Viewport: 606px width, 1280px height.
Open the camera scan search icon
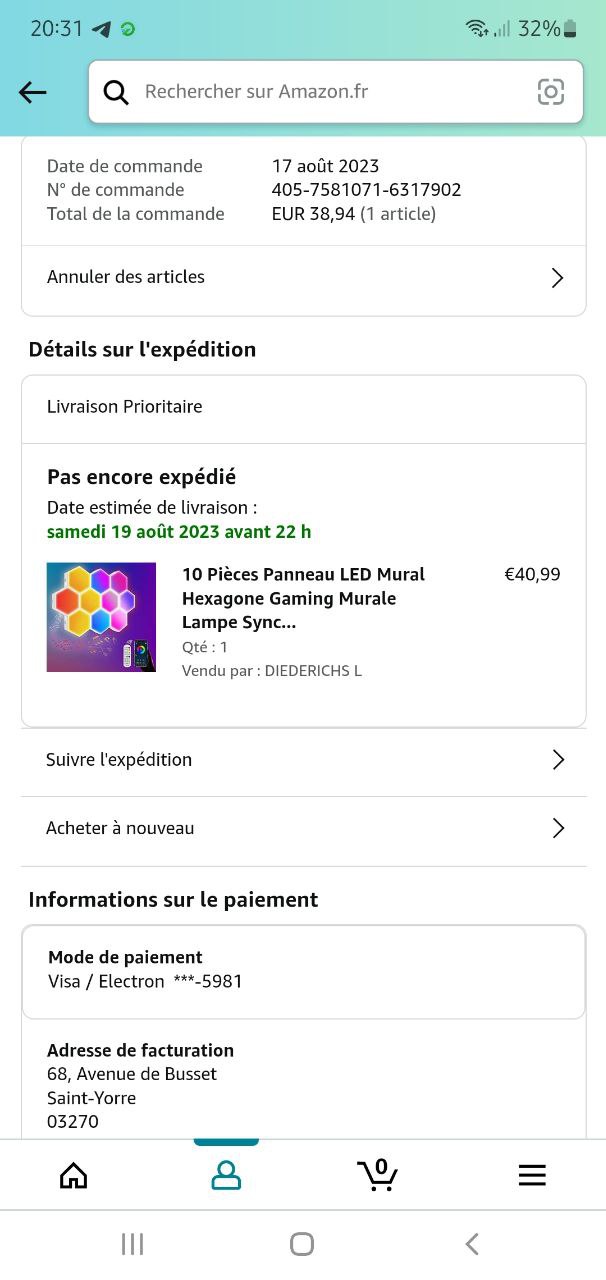click(551, 92)
